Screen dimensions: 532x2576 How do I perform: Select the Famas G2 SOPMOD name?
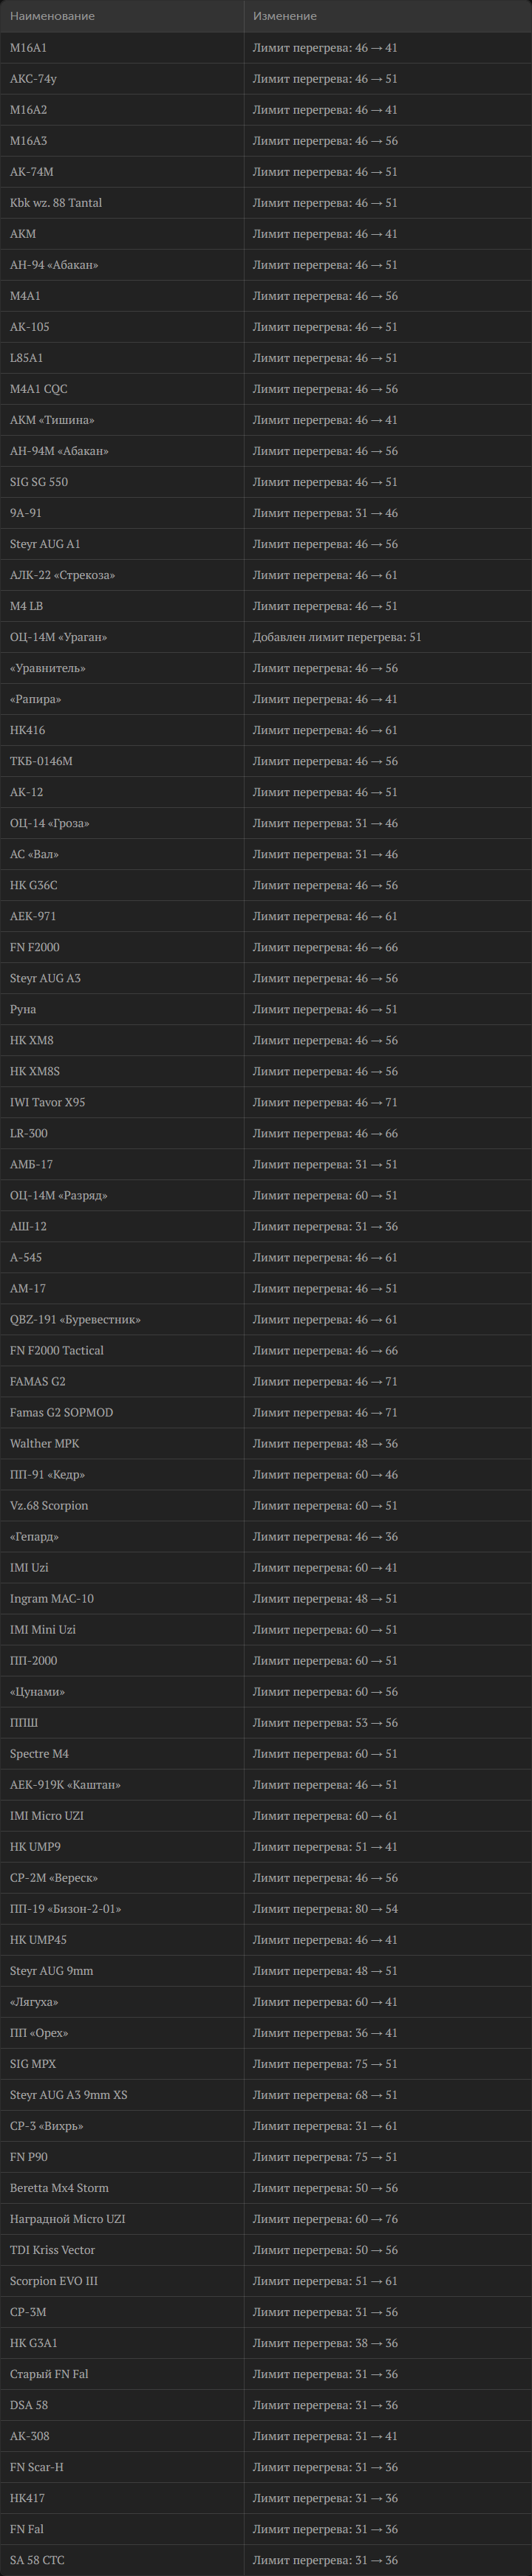[61, 1412]
